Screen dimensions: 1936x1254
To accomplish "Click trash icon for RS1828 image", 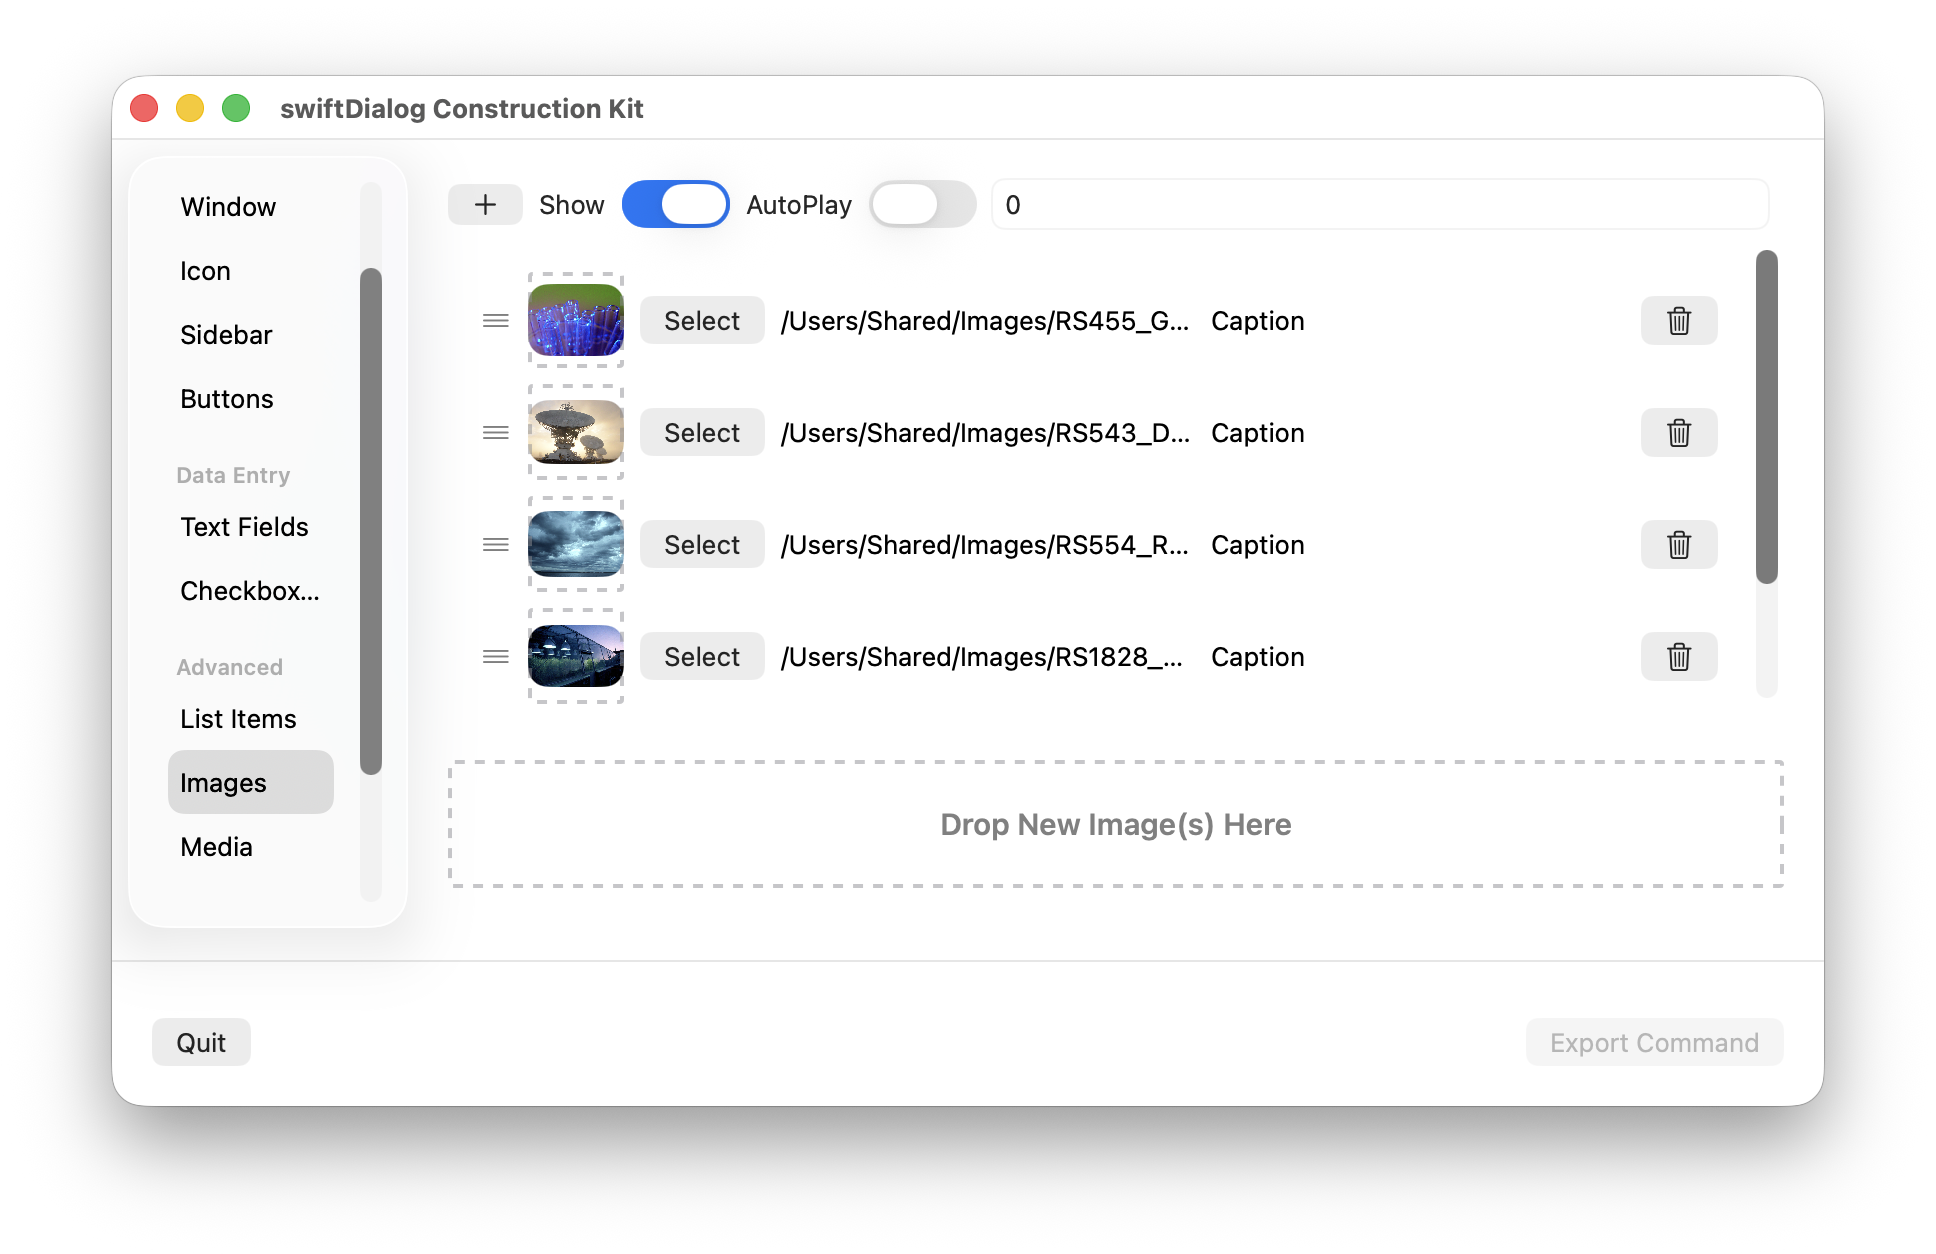I will tap(1678, 657).
